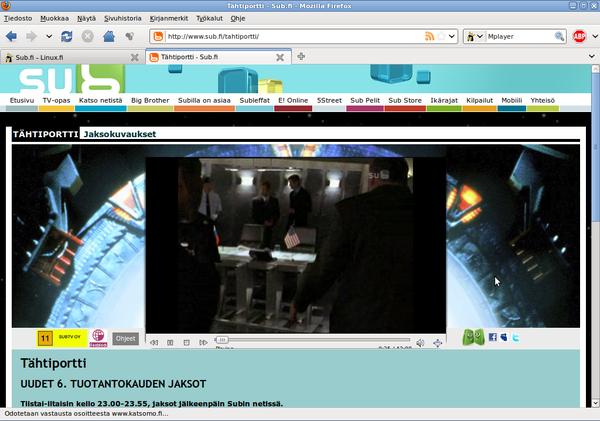Image resolution: width=600 pixels, height=421 pixels.
Task: Click the home icon in the toolbar
Action: (x=109, y=36)
